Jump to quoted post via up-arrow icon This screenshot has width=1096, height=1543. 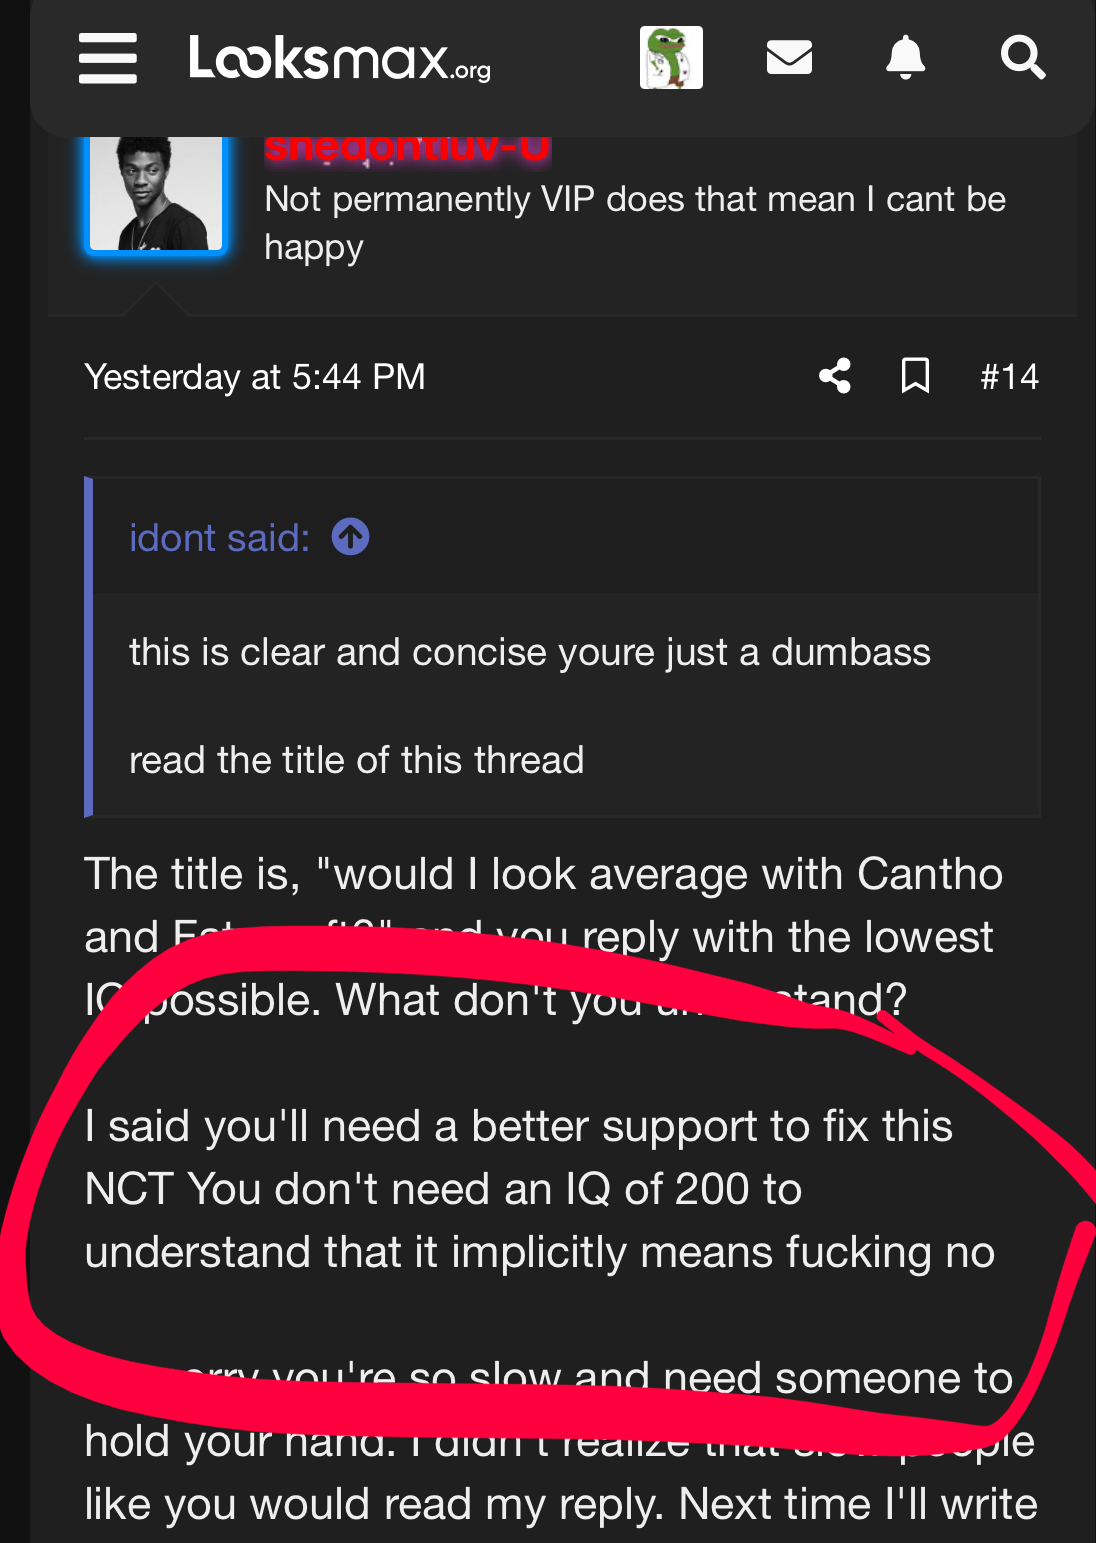350,537
